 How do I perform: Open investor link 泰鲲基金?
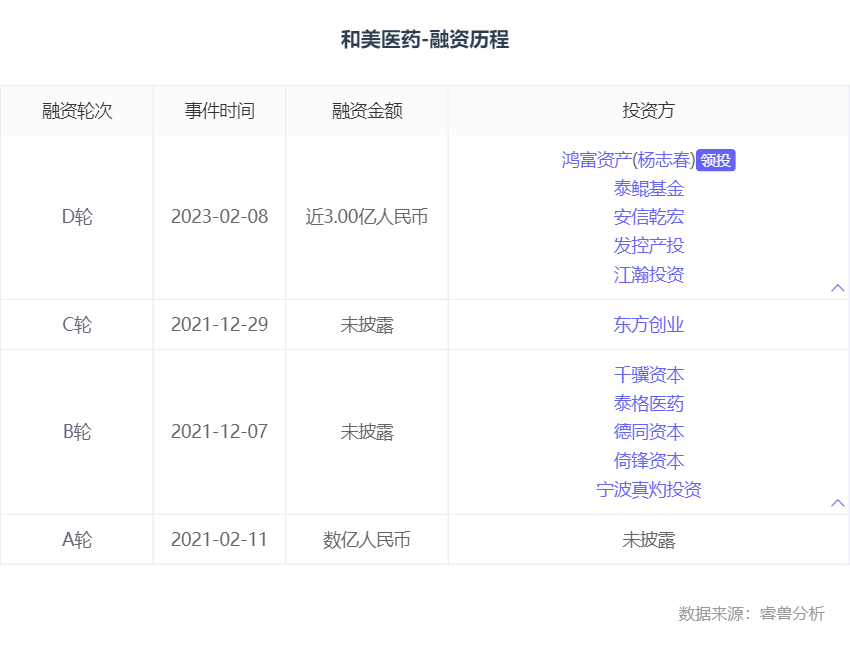coord(648,189)
